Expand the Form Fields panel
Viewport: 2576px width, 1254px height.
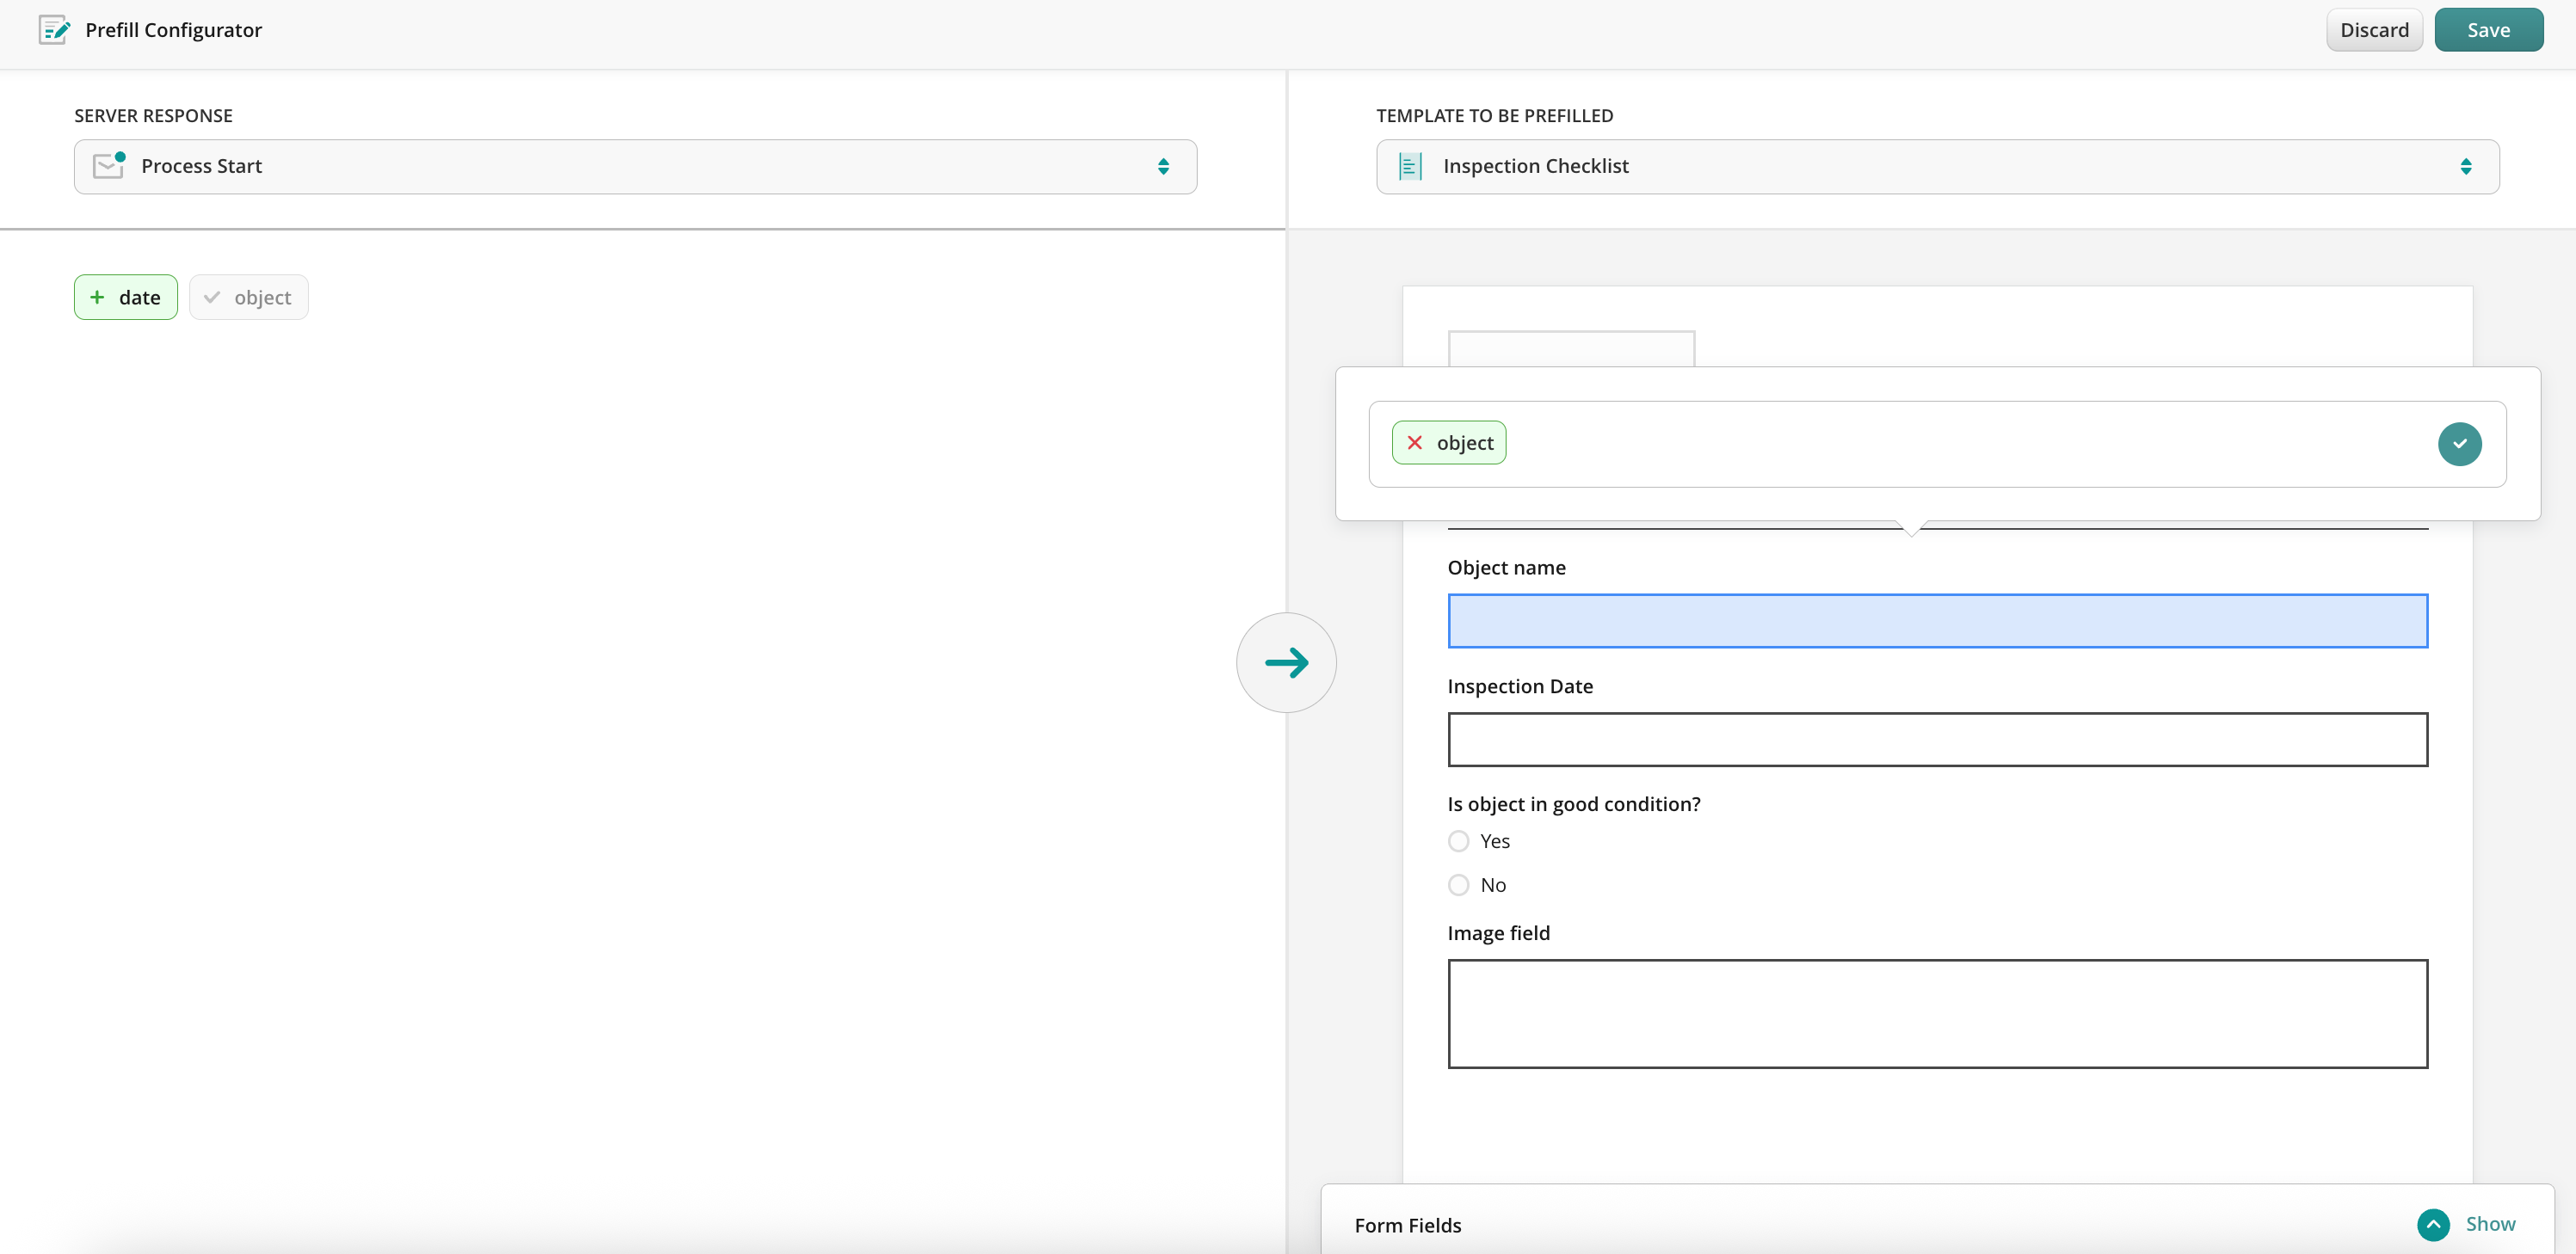pyautogui.click(x=1407, y=1225)
